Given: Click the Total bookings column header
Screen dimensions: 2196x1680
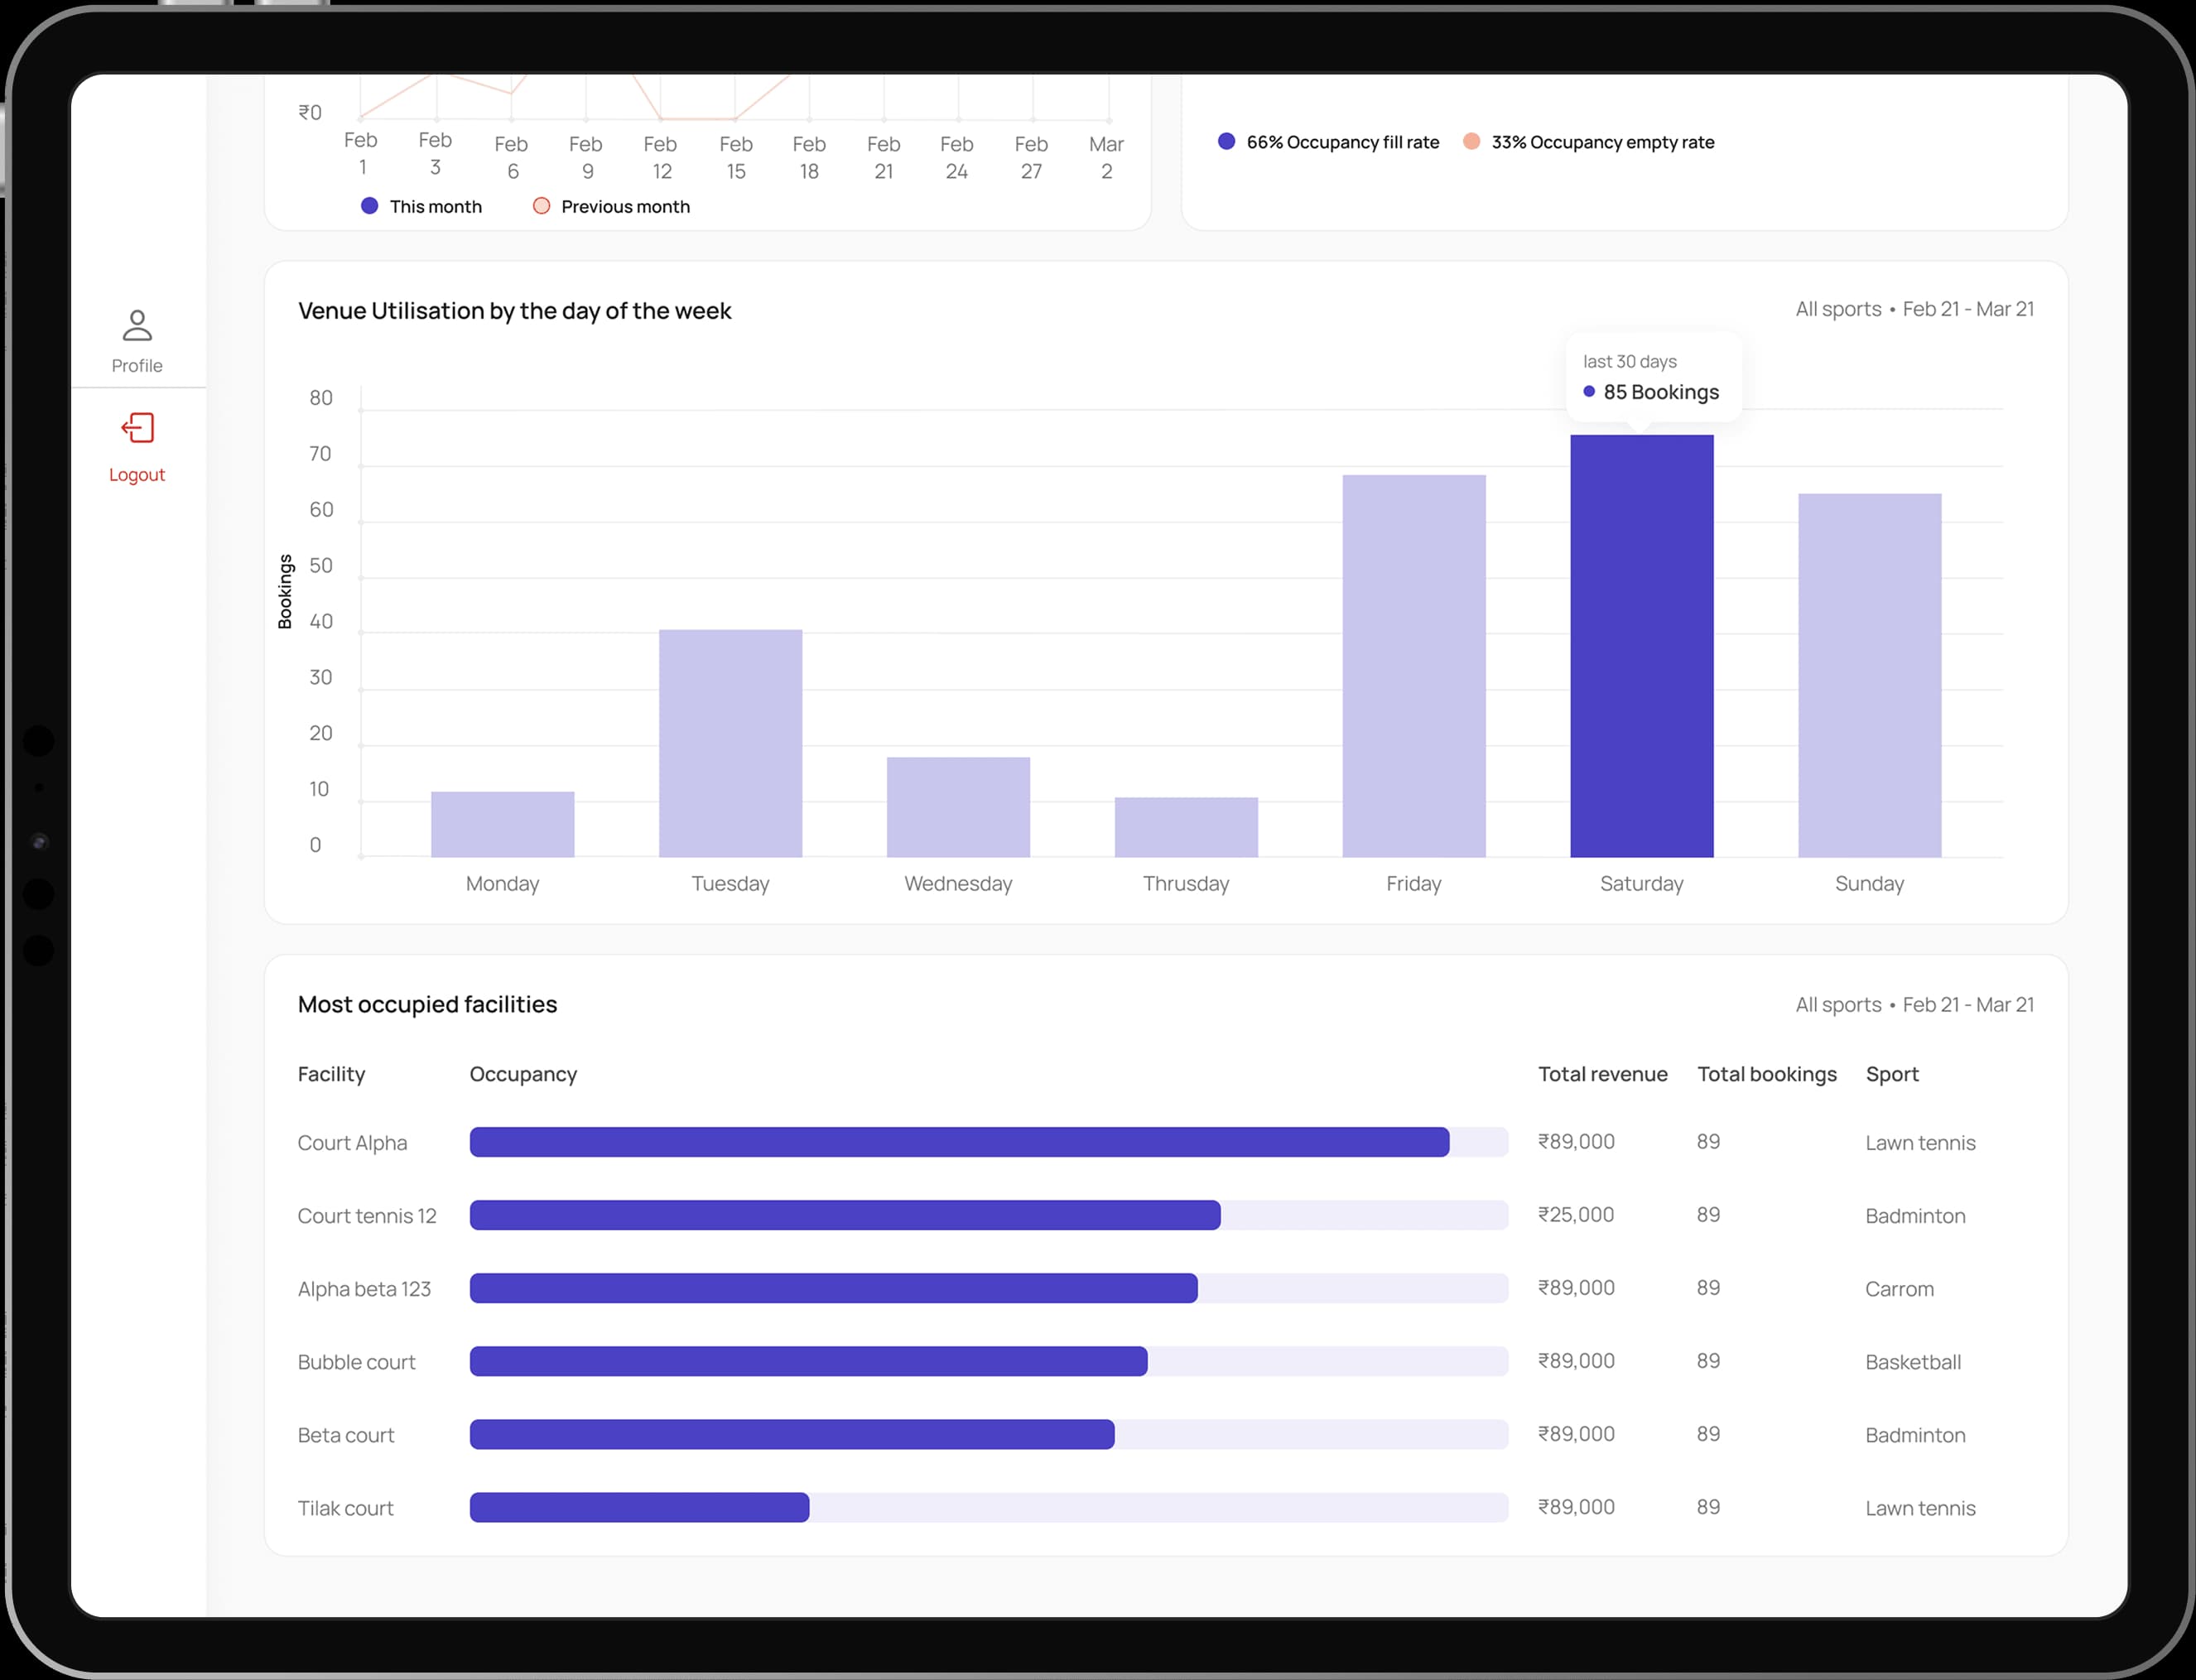Looking at the screenshot, I should point(1766,1074).
